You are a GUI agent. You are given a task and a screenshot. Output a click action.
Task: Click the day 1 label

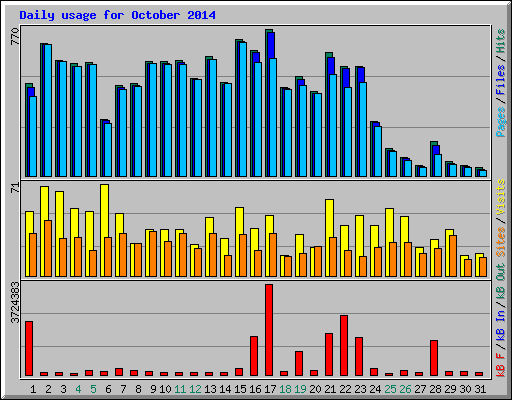tap(33, 389)
